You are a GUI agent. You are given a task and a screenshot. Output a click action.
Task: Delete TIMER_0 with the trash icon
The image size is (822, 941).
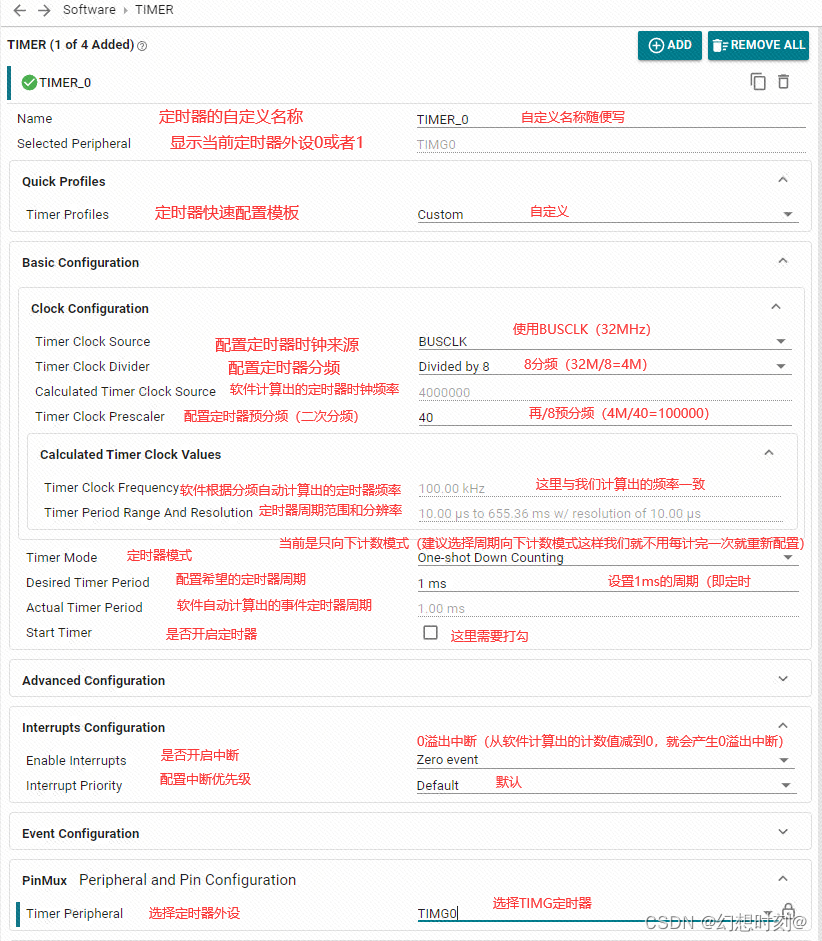coord(784,82)
